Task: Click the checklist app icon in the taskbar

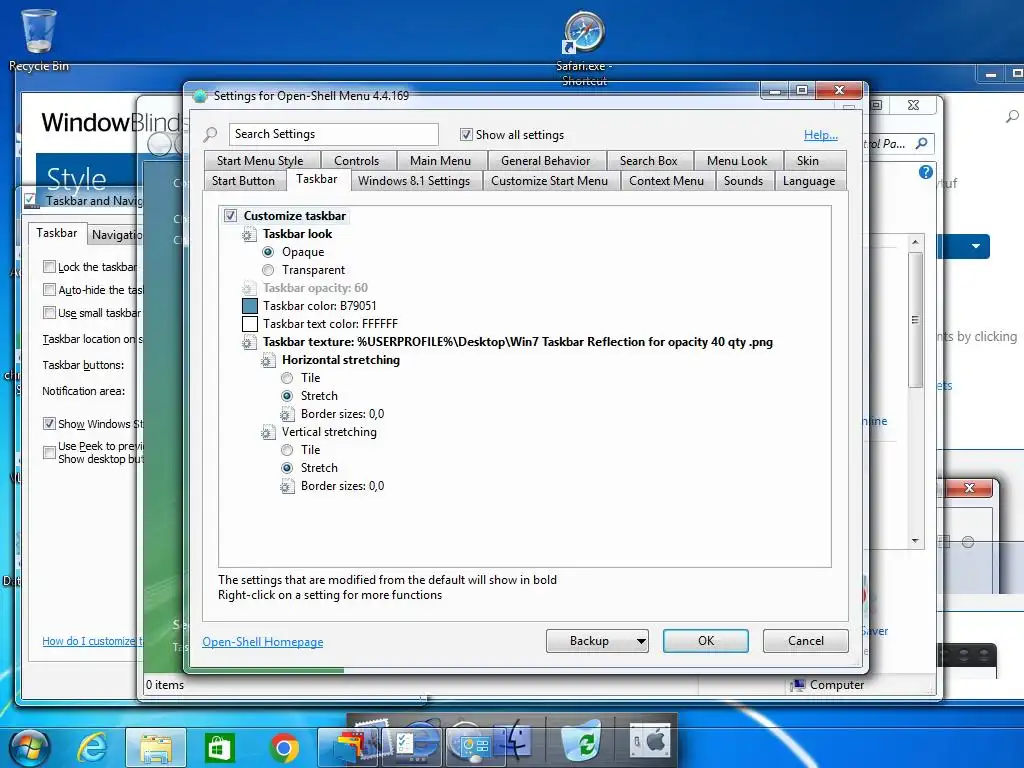Action: click(410, 746)
